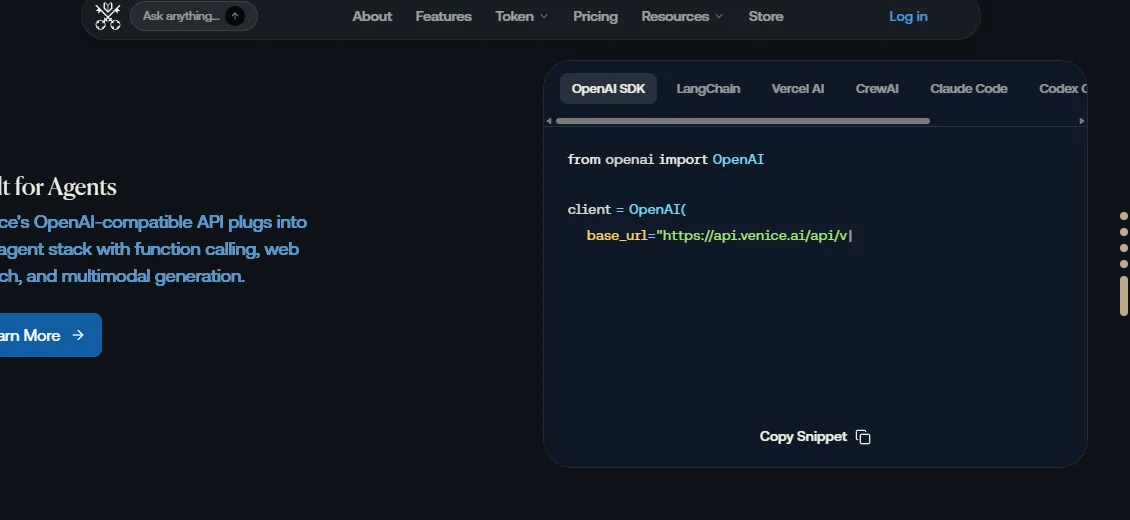Click the tab bar left scroll arrow
The width and height of the screenshot is (1130, 520).
point(549,121)
